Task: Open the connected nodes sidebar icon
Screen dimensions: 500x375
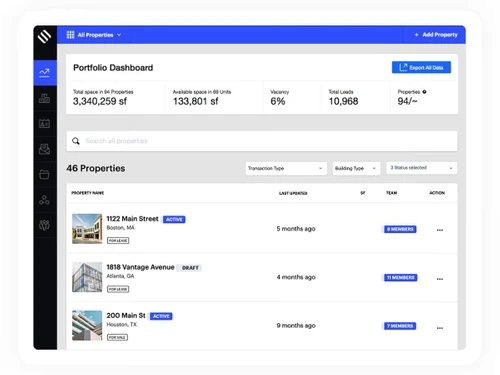Action: pyautogui.click(x=44, y=200)
